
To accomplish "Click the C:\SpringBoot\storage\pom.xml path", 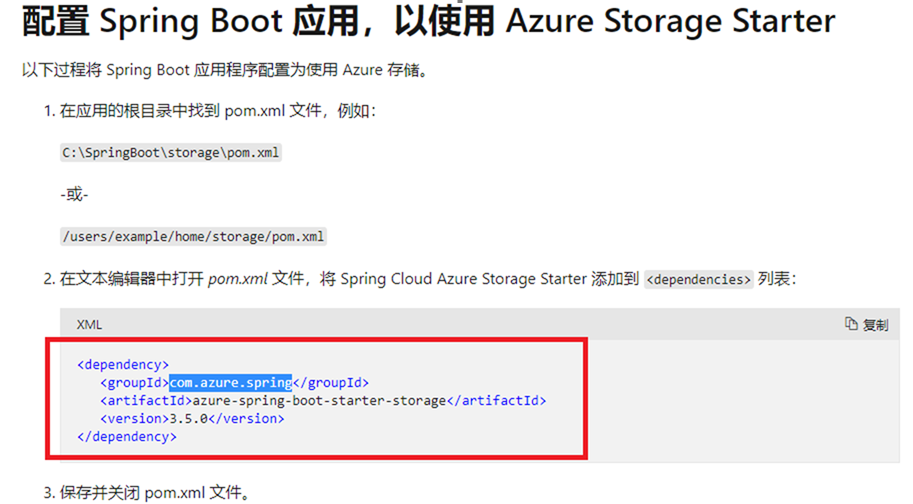I will click(x=171, y=153).
